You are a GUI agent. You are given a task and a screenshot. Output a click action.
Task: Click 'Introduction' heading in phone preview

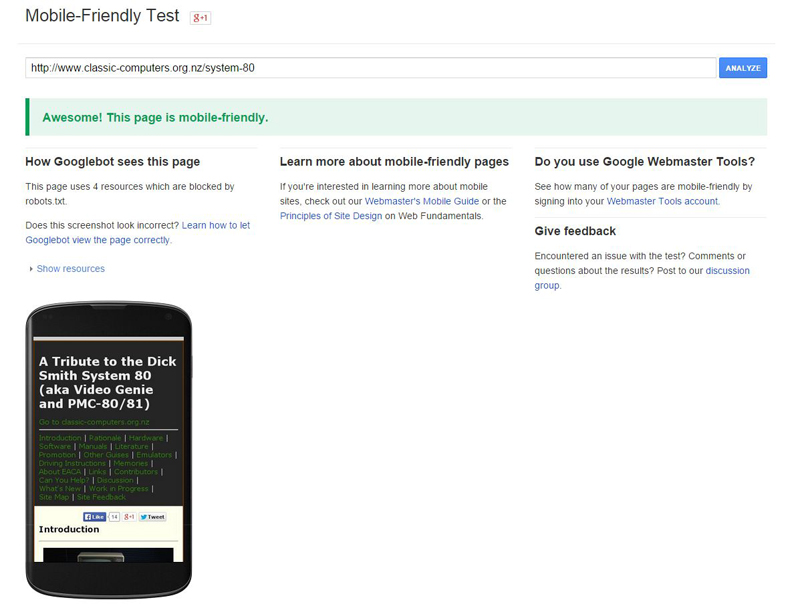click(x=69, y=529)
